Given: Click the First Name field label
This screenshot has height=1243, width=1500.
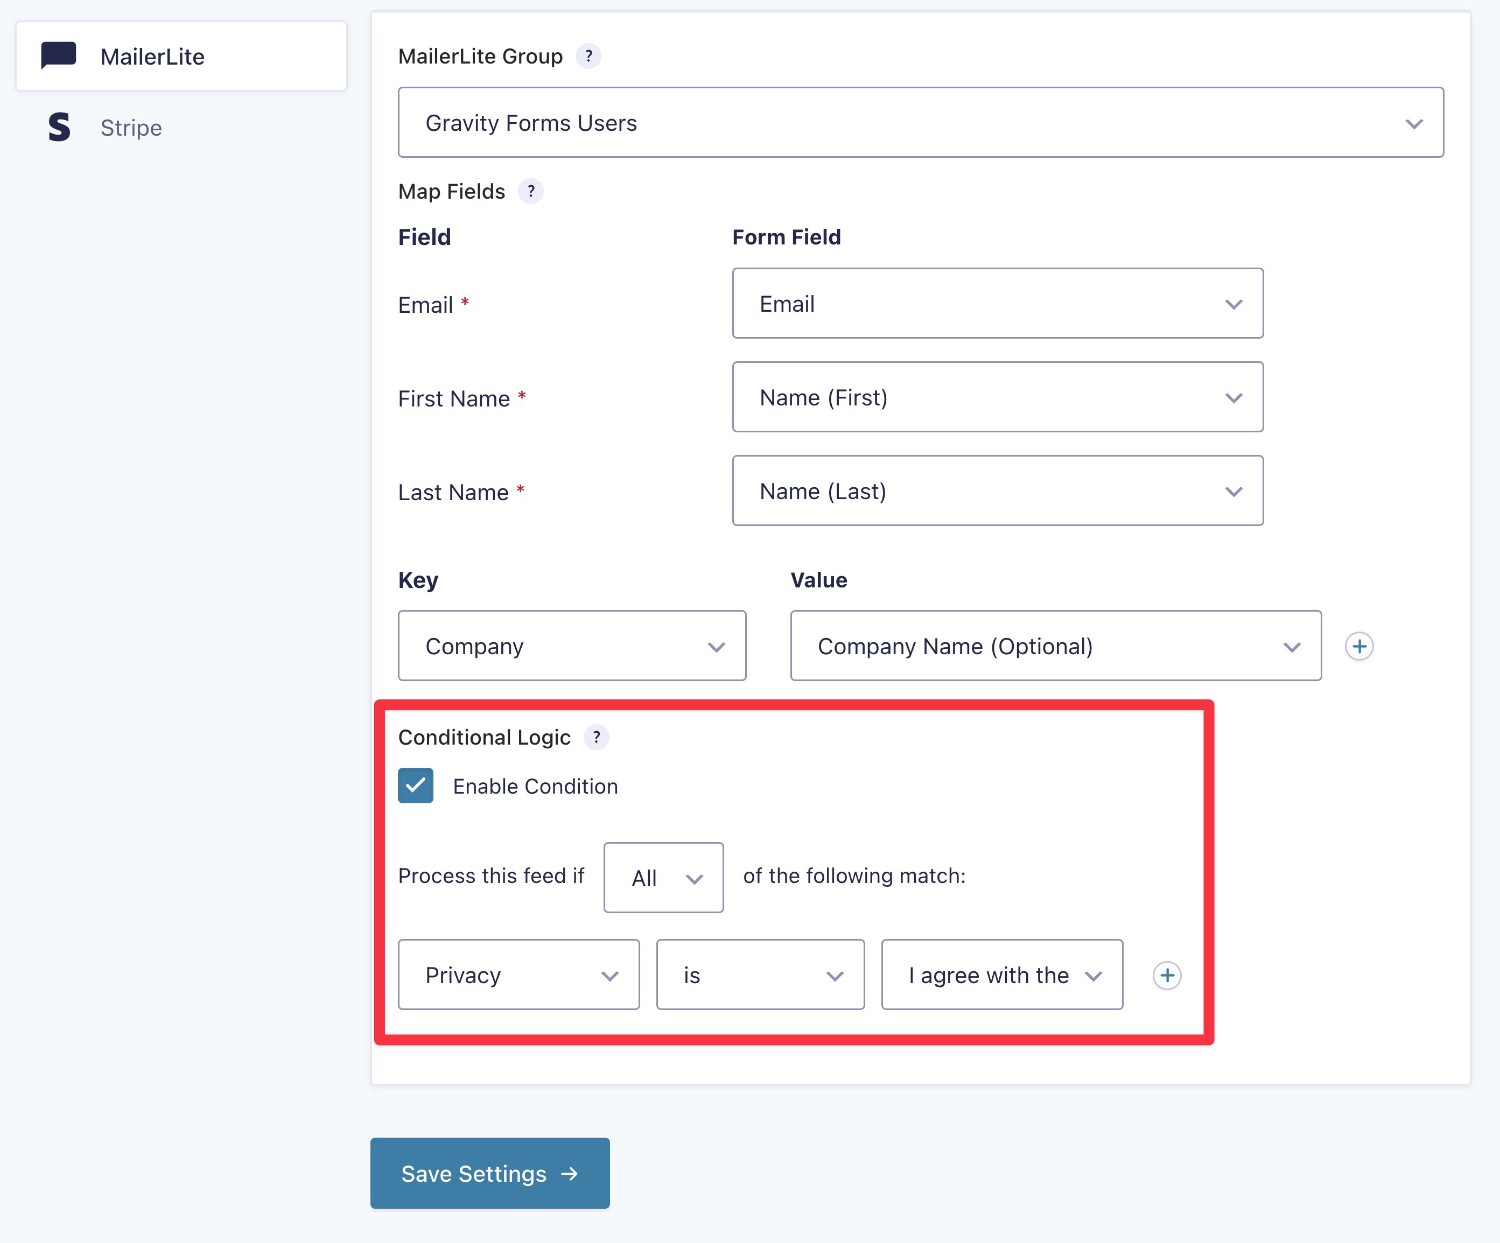Looking at the screenshot, I should tap(454, 399).
